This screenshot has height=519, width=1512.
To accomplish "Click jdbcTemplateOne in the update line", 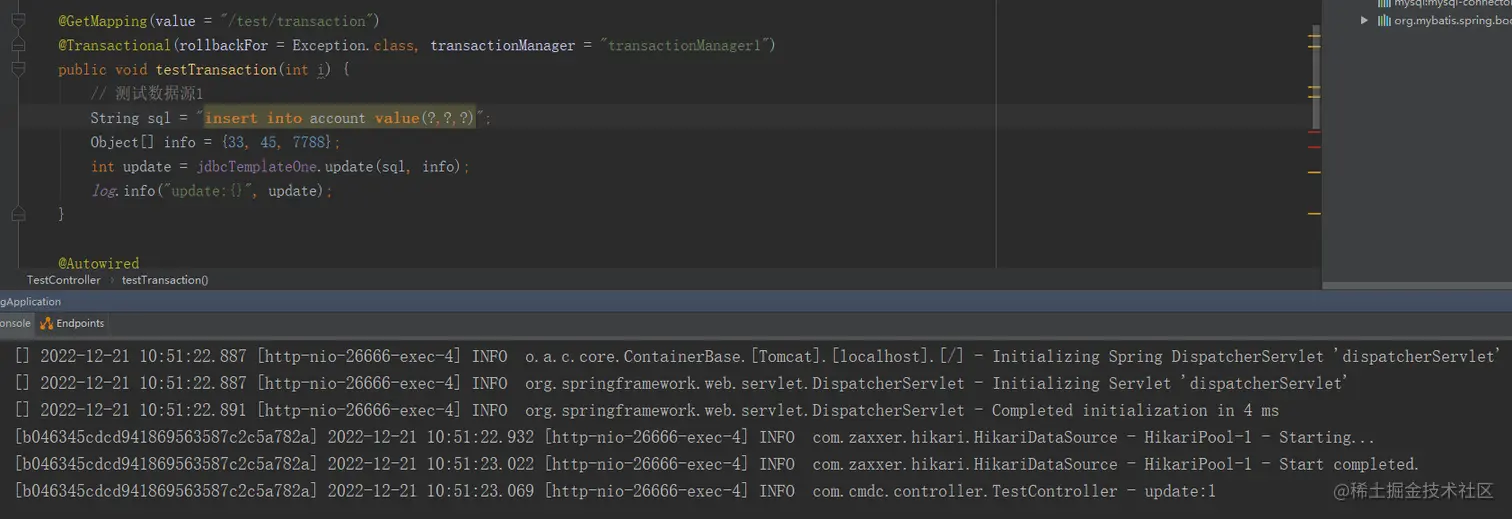I will pos(255,166).
